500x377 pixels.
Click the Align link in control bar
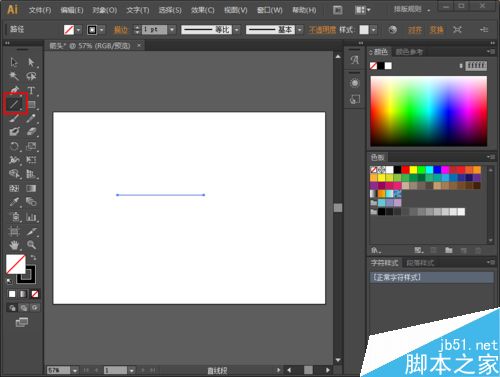pos(415,30)
